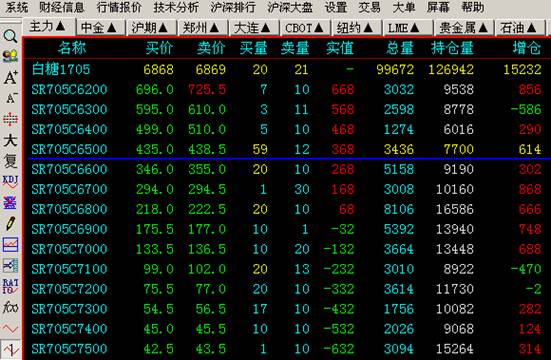The width and height of the screenshot is (551, 360).
Task: Expand the 郑州 exchange tab dropdown
Action: (x=214, y=27)
